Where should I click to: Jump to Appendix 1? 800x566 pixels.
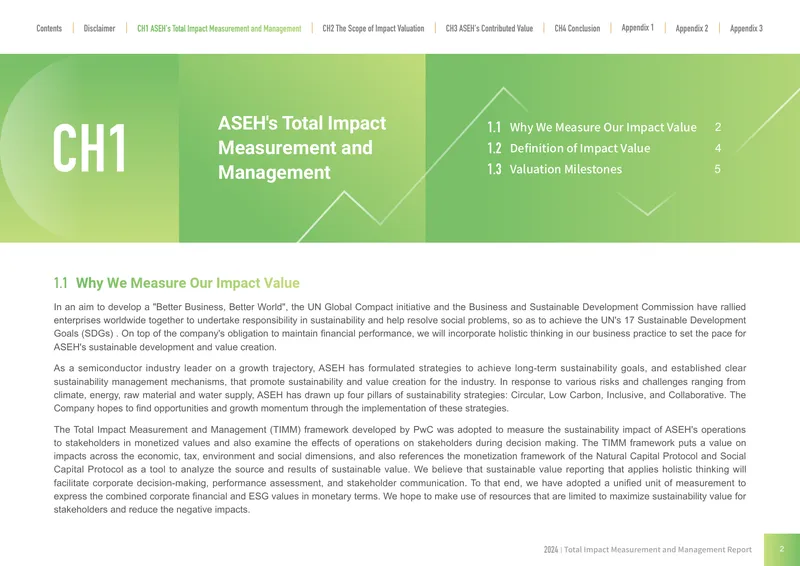pyautogui.click(x=637, y=28)
